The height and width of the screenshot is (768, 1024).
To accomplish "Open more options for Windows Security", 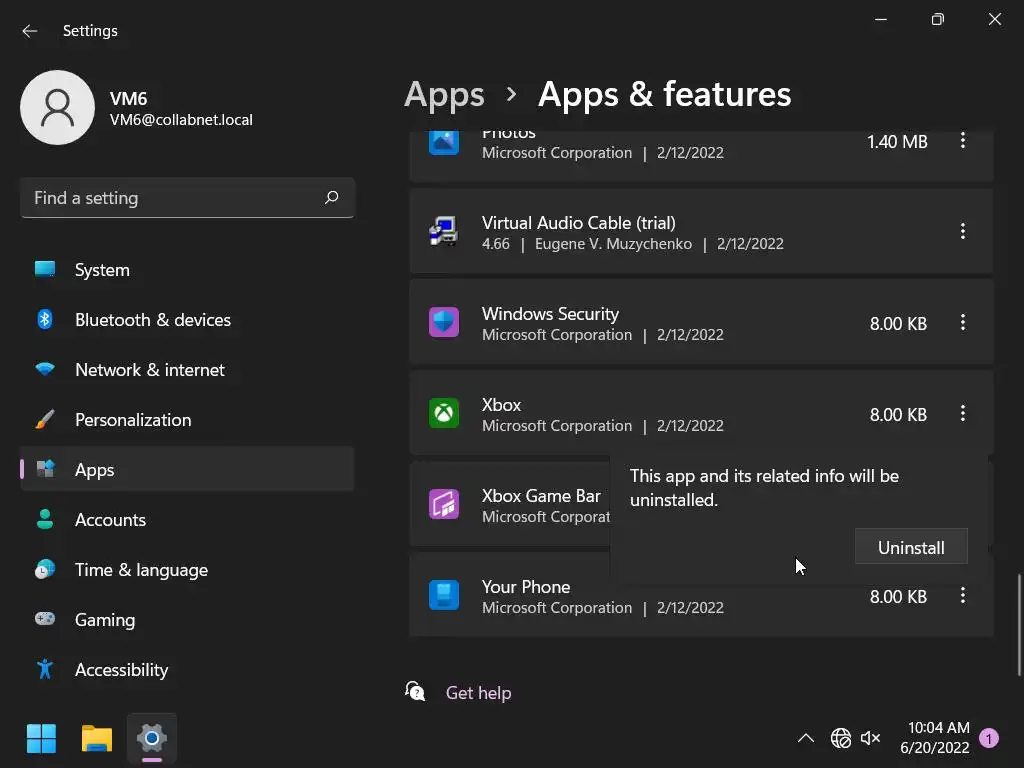I will pyautogui.click(x=963, y=323).
